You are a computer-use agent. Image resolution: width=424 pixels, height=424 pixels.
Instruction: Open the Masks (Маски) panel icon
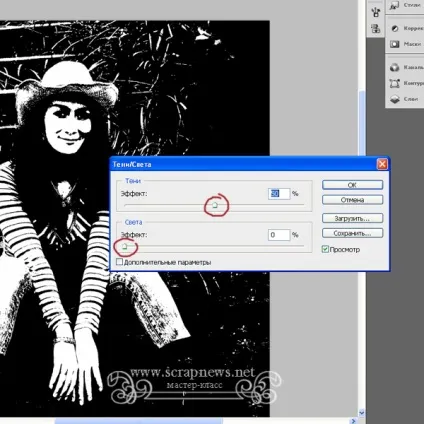coord(395,44)
